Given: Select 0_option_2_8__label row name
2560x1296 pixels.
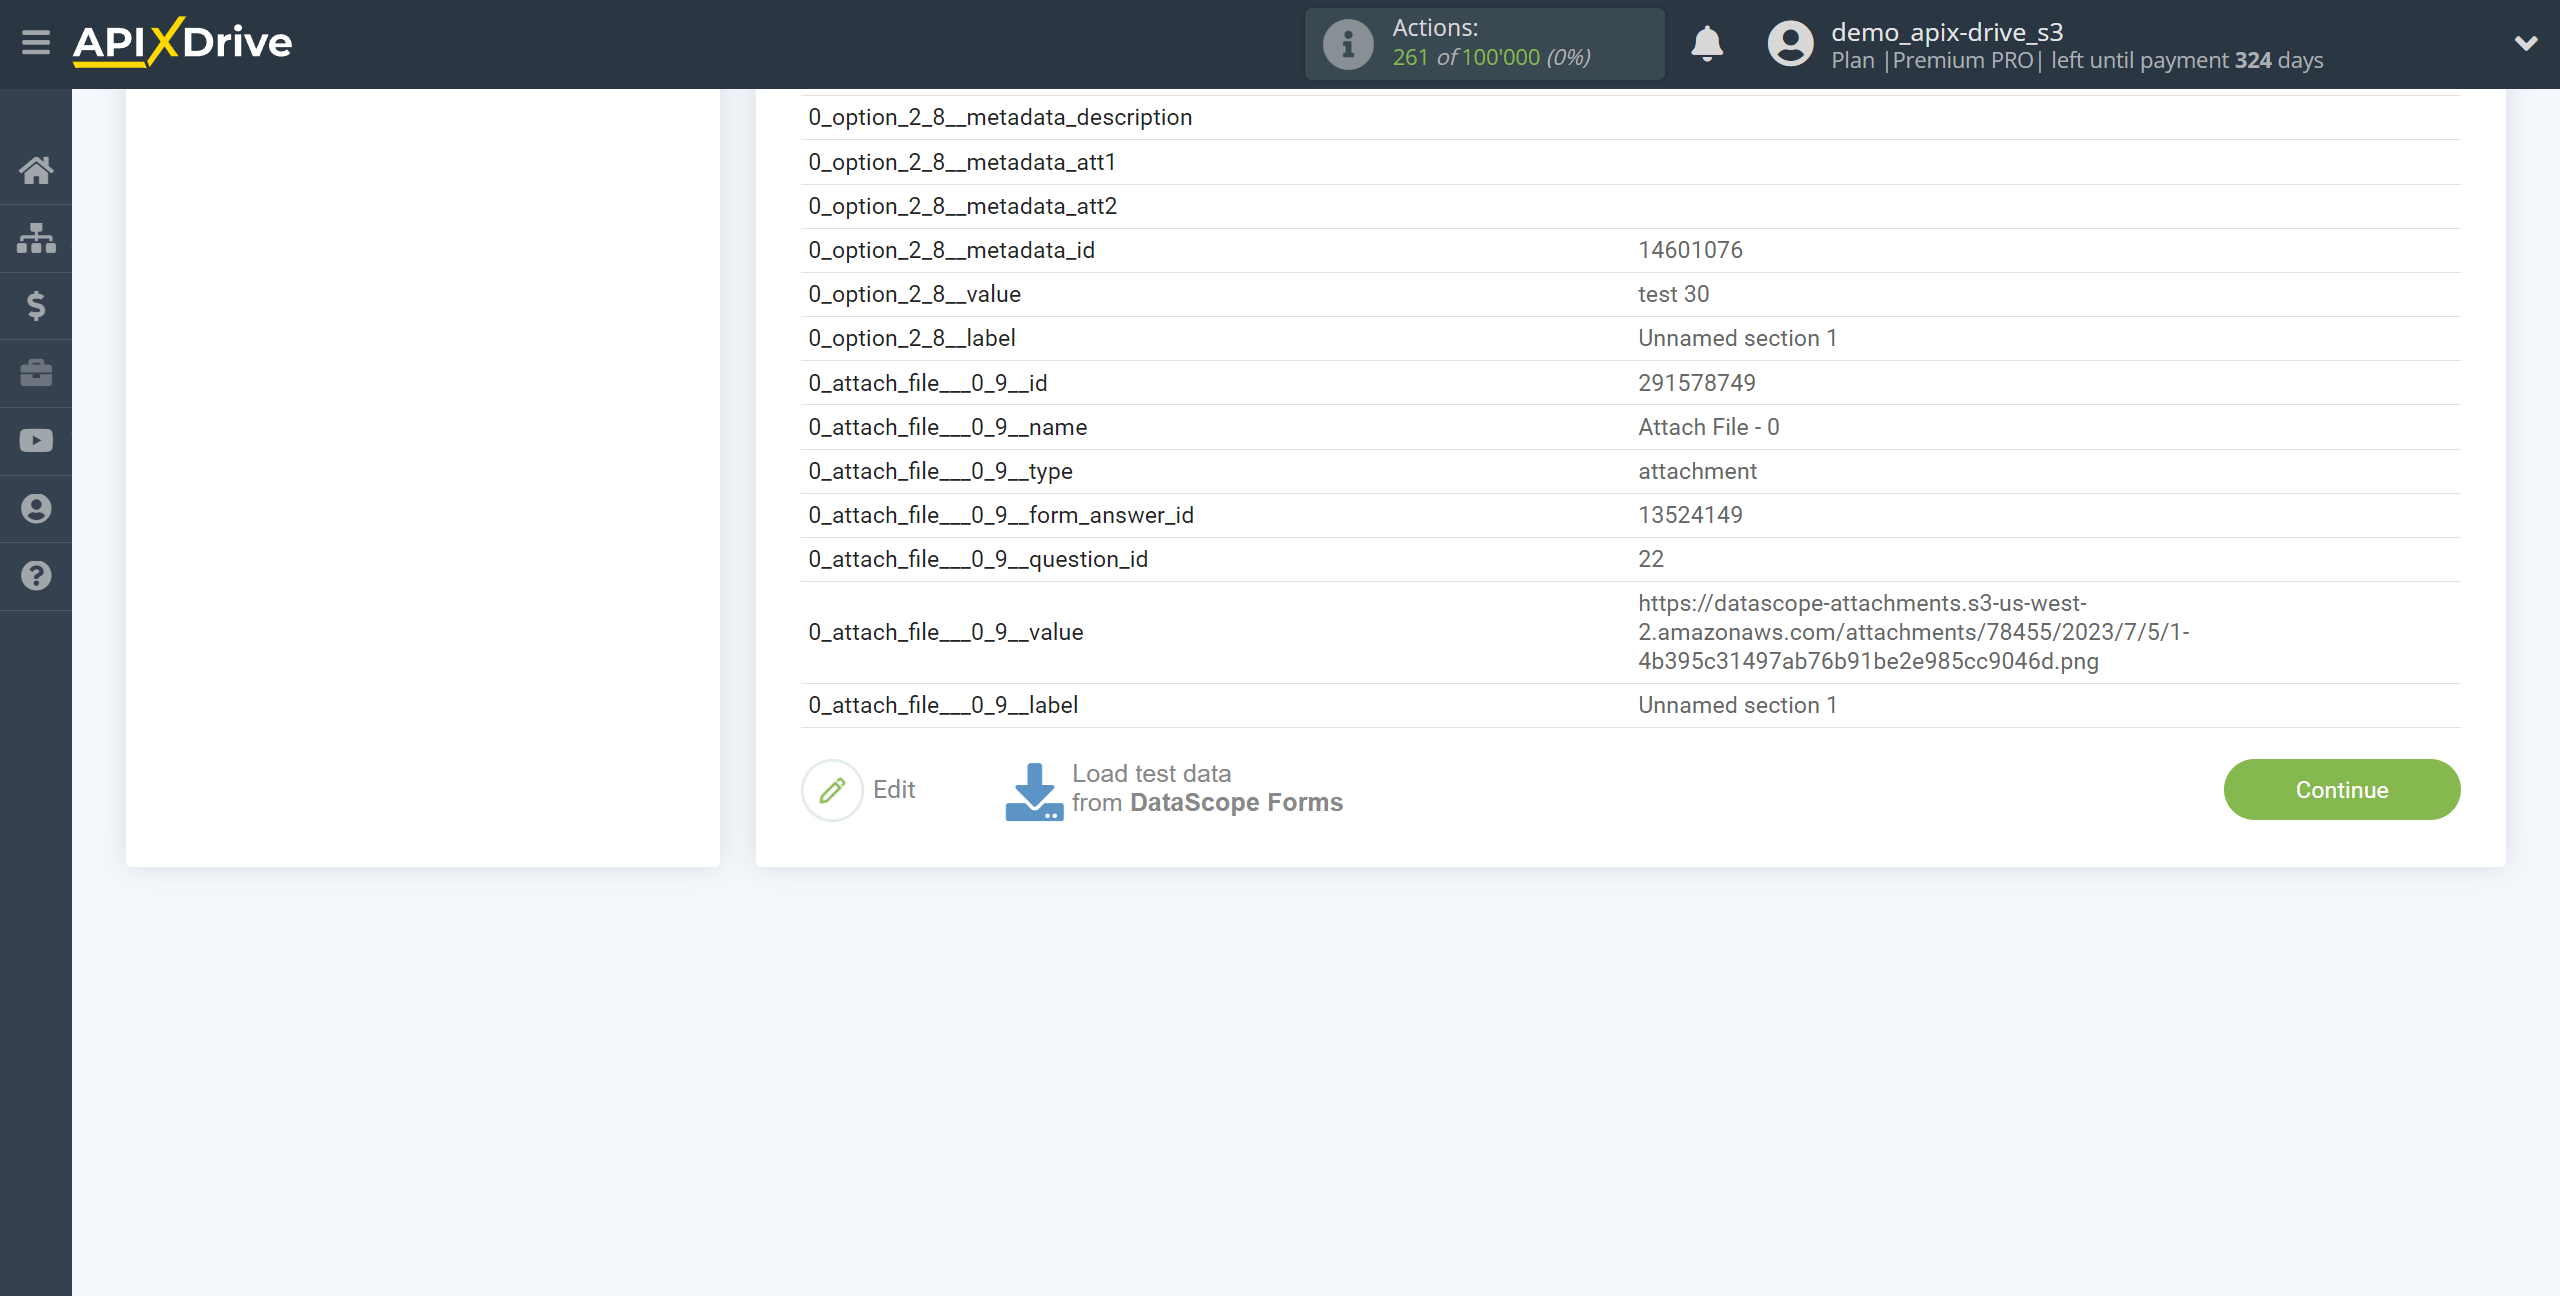Looking at the screenshot, I should click(x=912, y=338).
